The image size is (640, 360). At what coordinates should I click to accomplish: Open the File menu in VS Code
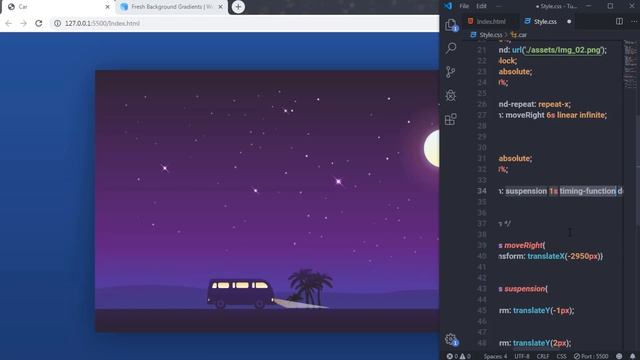tap(464, 6)
